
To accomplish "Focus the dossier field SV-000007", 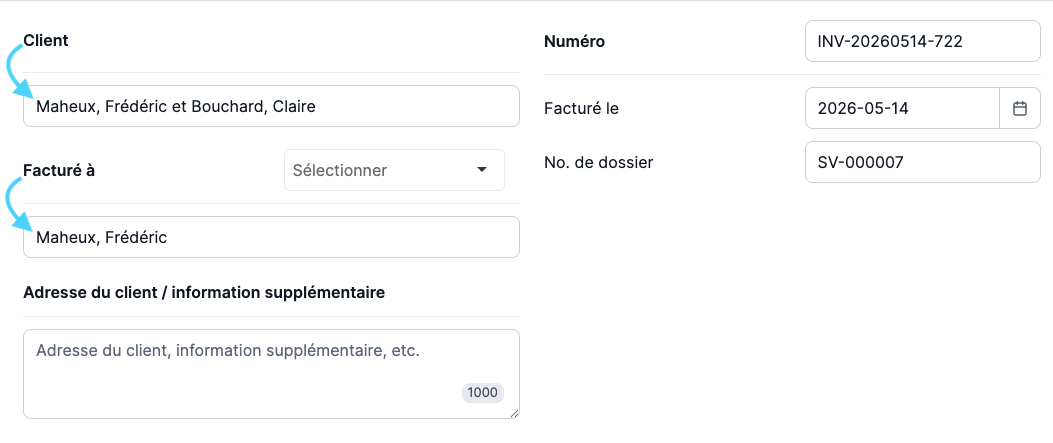I will (923, 162).
